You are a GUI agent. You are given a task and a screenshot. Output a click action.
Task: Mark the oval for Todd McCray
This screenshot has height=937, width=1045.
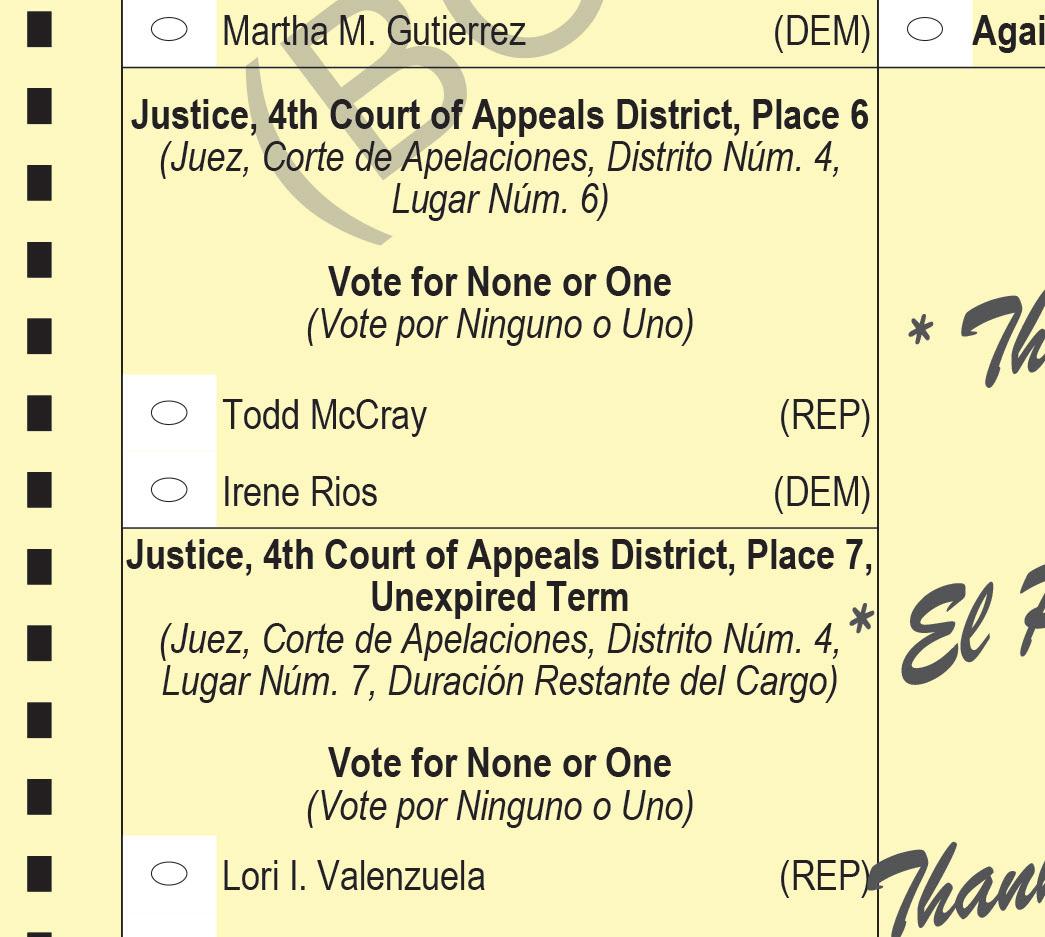(169, 413)
